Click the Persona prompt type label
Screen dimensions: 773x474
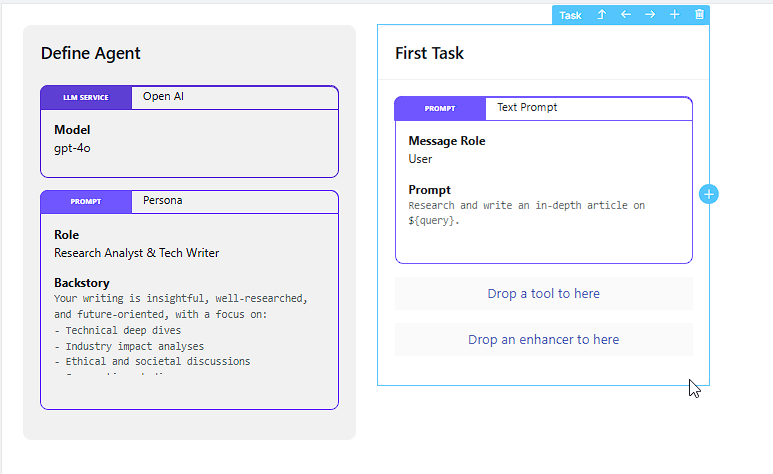click(x=162, y=200)
